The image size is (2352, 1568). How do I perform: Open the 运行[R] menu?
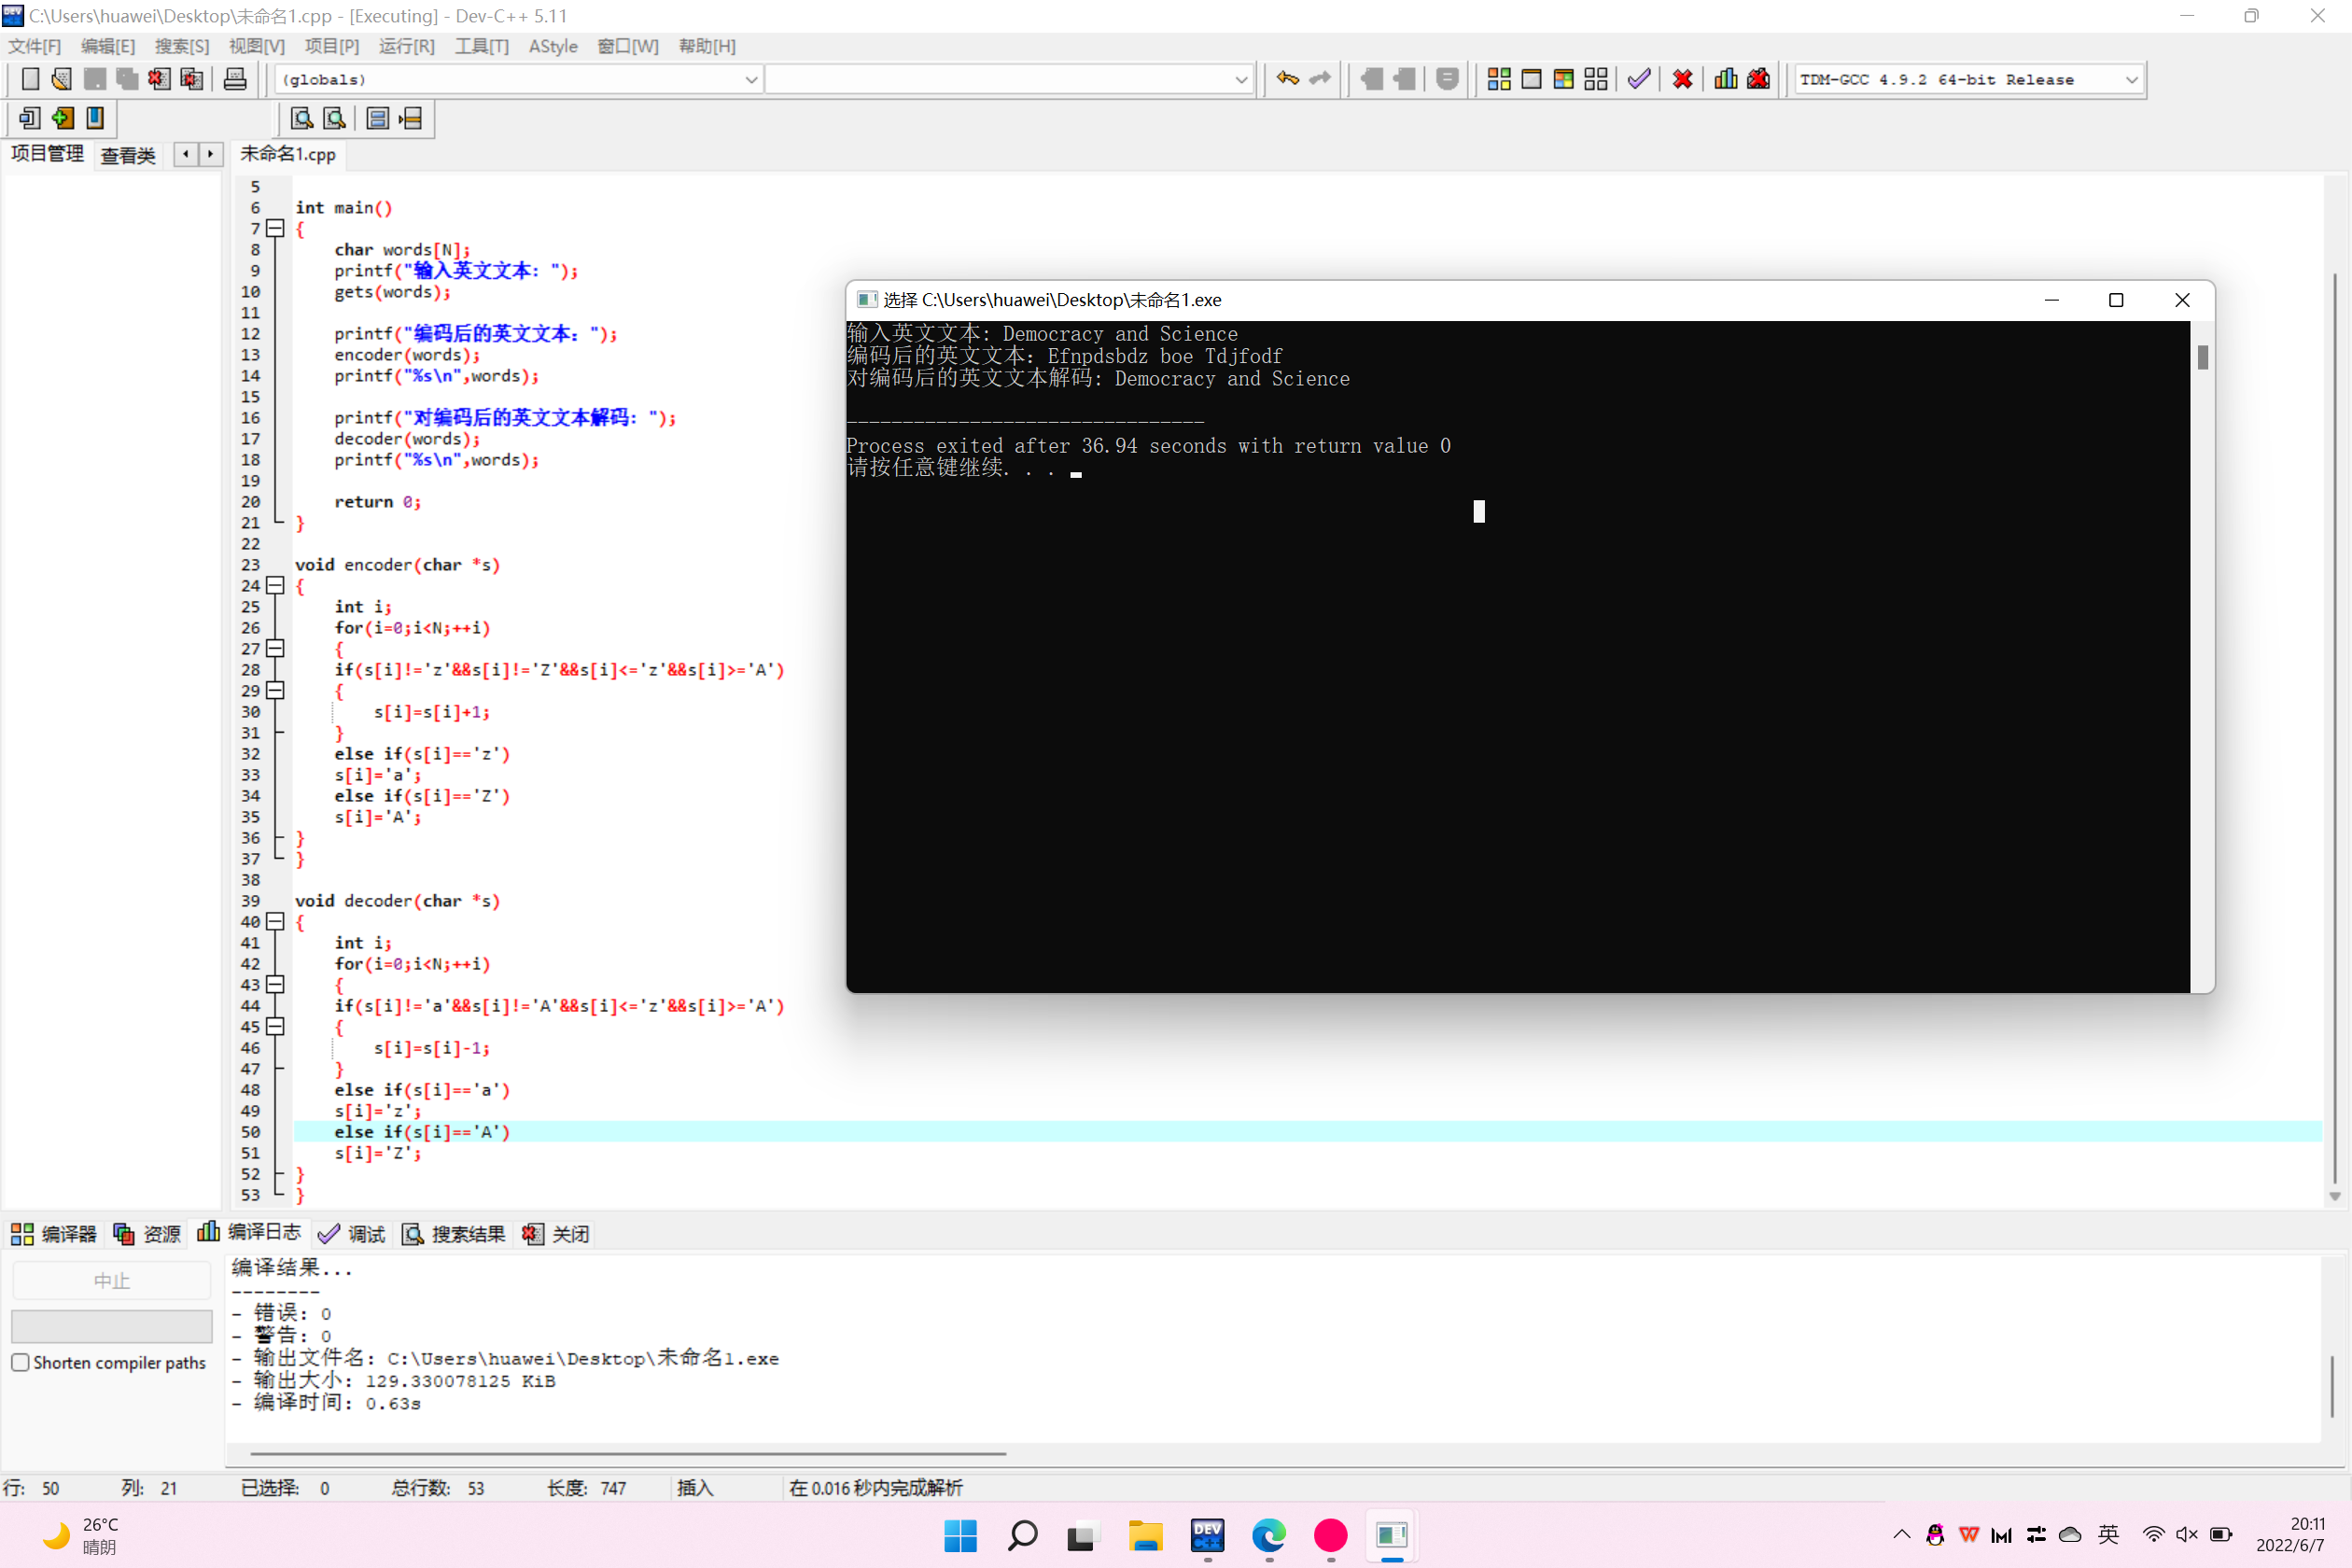[x=406, y=46]
